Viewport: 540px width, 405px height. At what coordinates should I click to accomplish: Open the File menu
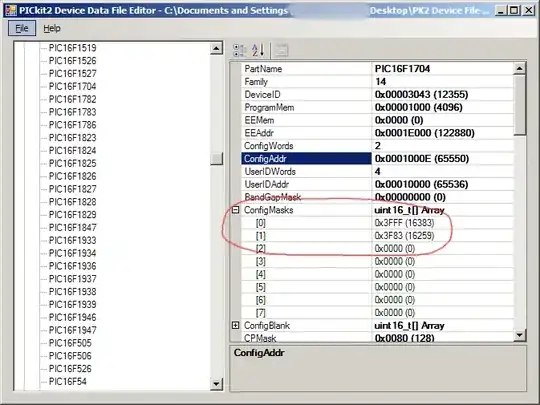22,28
